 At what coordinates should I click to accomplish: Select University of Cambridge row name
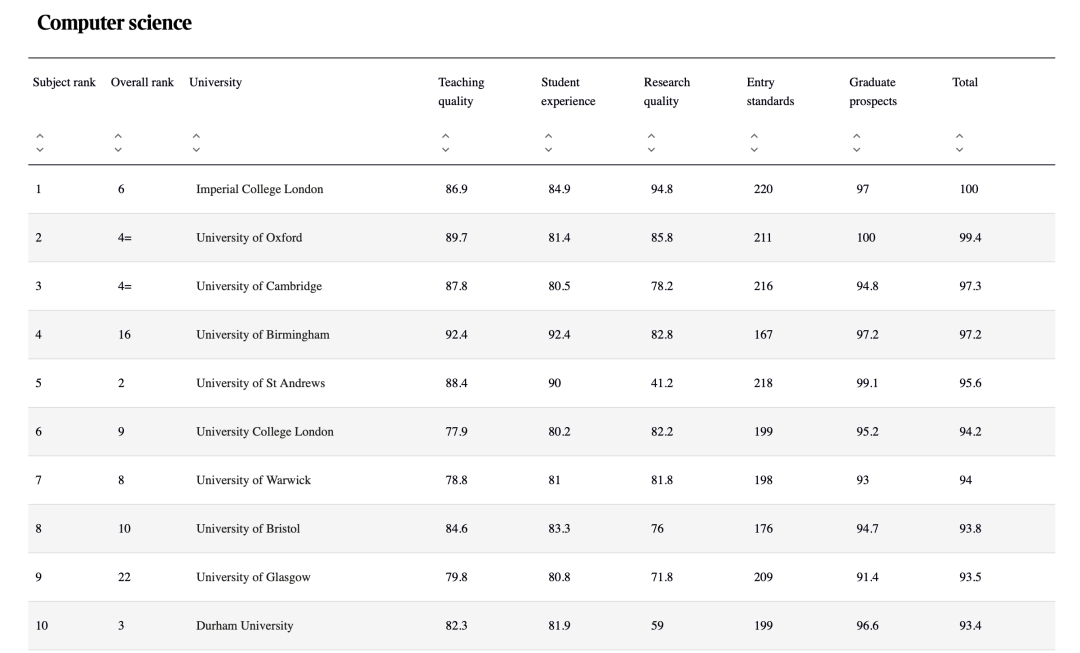point(258,286)
